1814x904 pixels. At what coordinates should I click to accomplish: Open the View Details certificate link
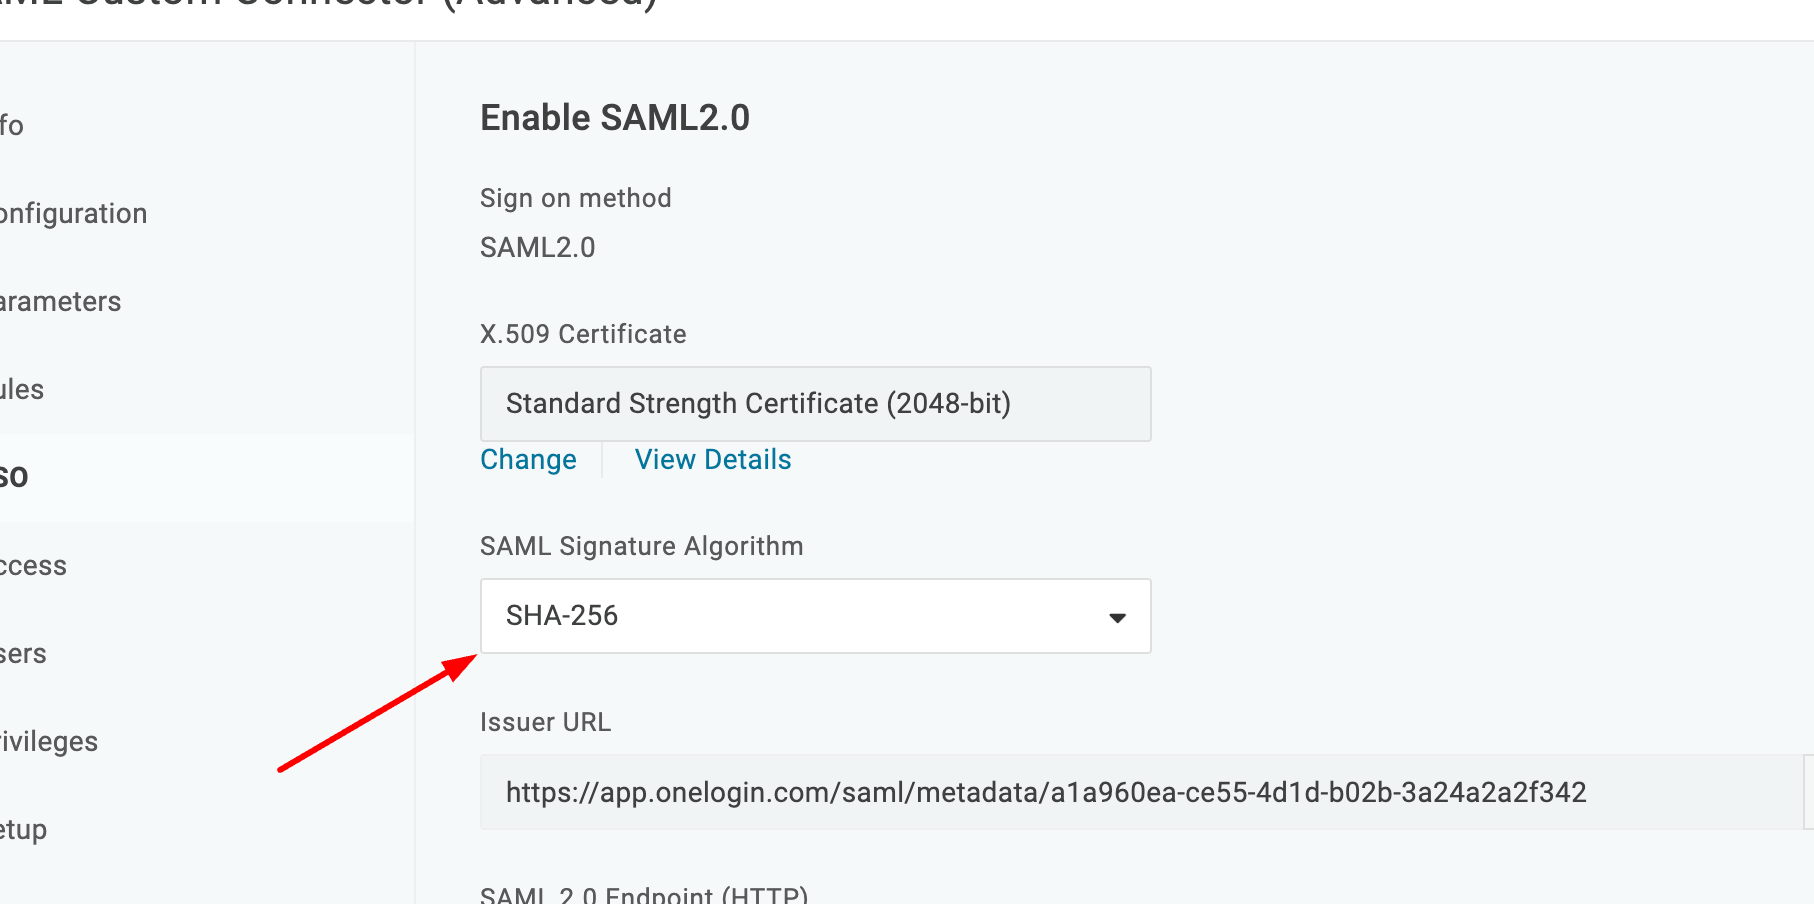(713, 460)
